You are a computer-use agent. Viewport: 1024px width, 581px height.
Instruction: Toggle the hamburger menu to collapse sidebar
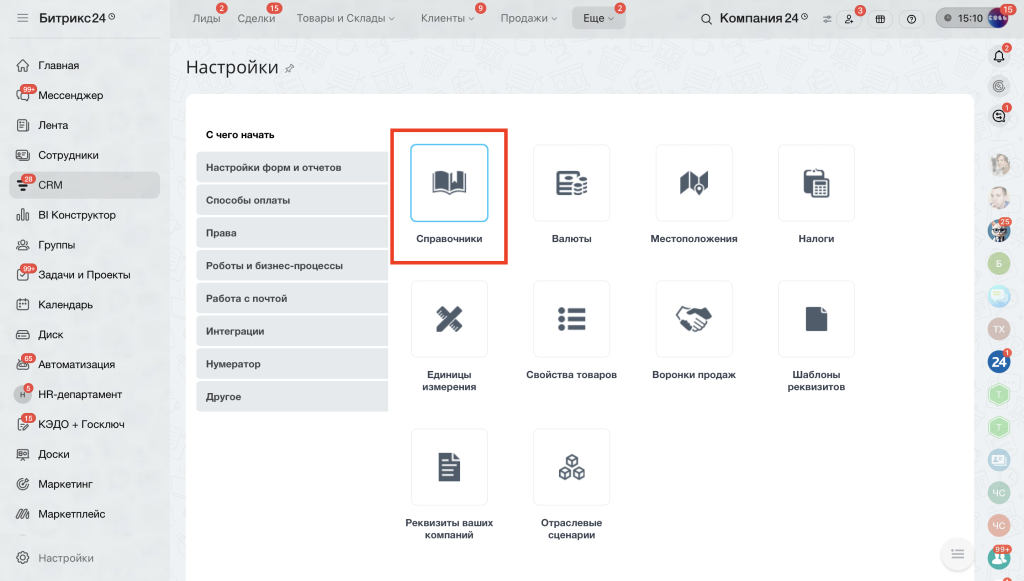pos(23,18)
